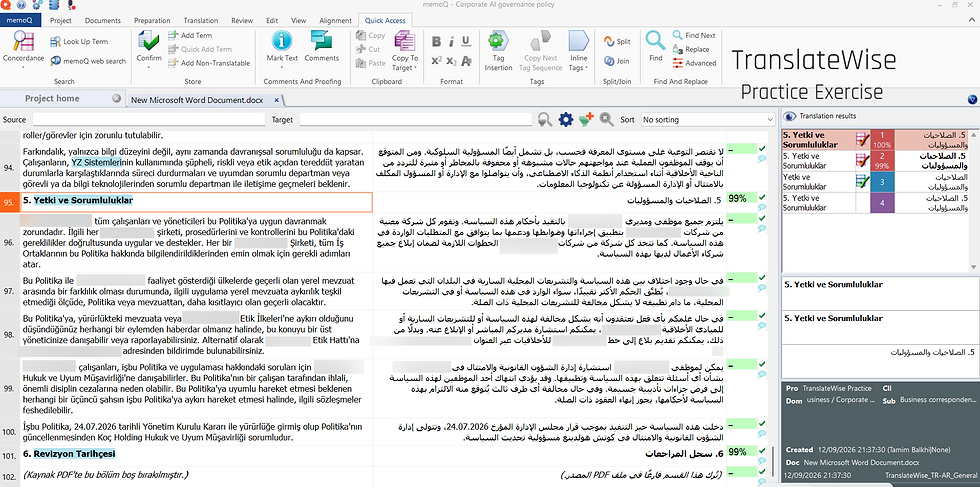Click the View ribbon tab
Viewport: 980px width, 487px height.
299,21
